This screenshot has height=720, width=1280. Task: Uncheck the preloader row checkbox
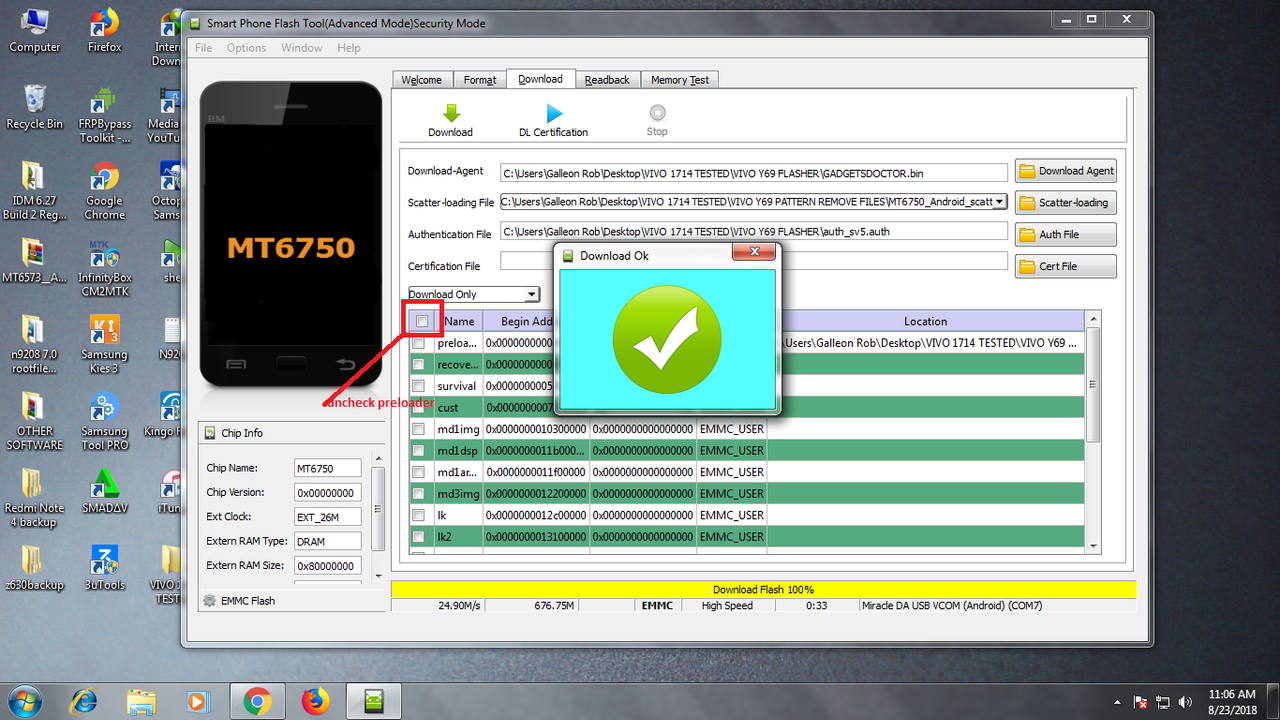click(x=418, y=343)
